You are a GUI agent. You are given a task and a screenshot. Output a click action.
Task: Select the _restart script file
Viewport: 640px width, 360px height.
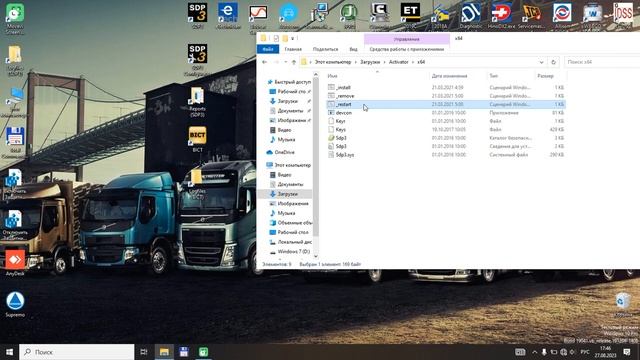pos(446,104)
